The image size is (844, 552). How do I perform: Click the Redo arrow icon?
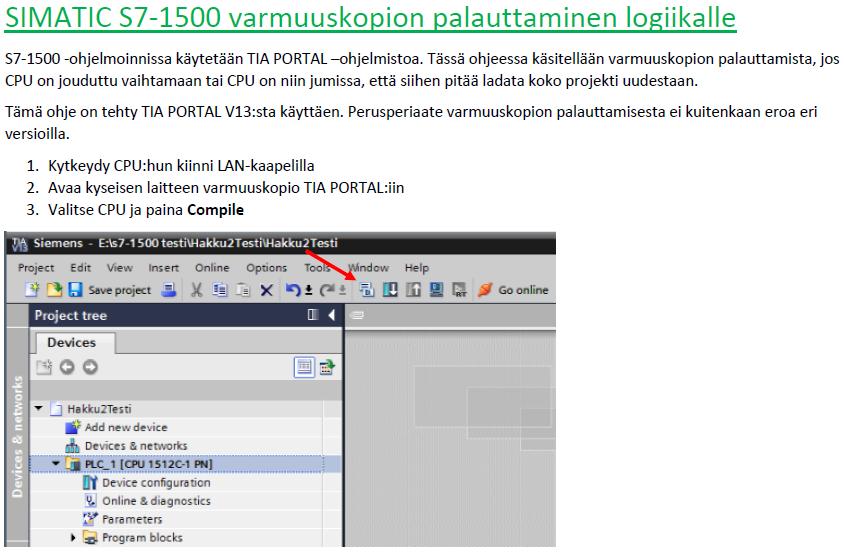point(327,290)
